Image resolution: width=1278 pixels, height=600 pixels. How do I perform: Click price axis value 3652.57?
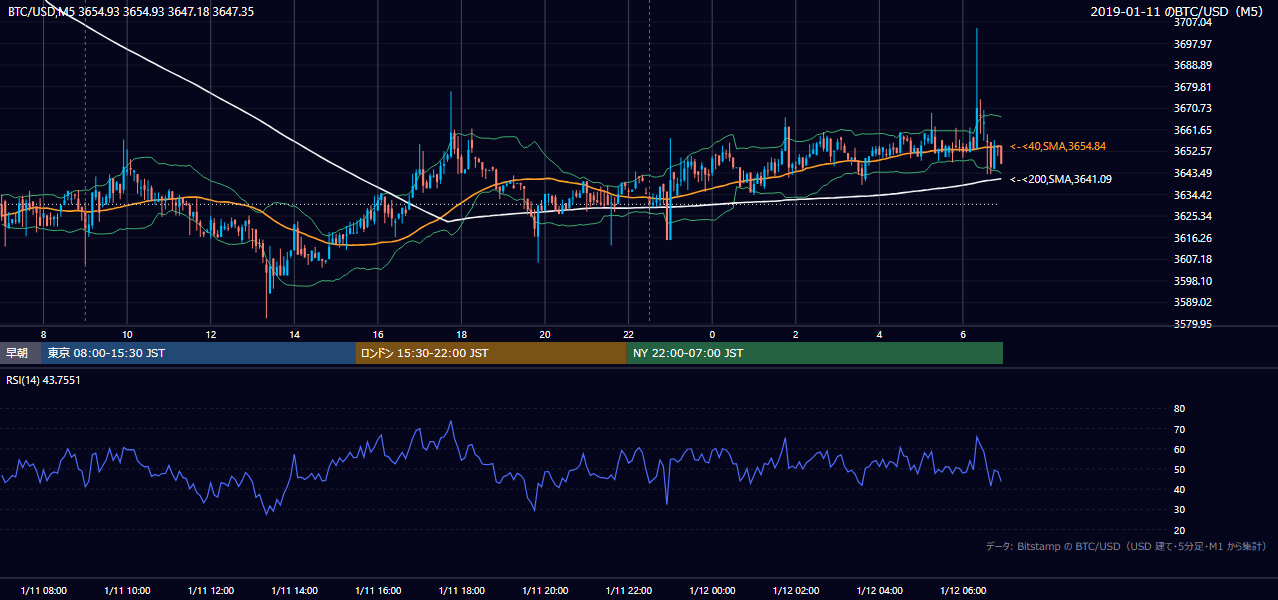[x=1193, y=151]
